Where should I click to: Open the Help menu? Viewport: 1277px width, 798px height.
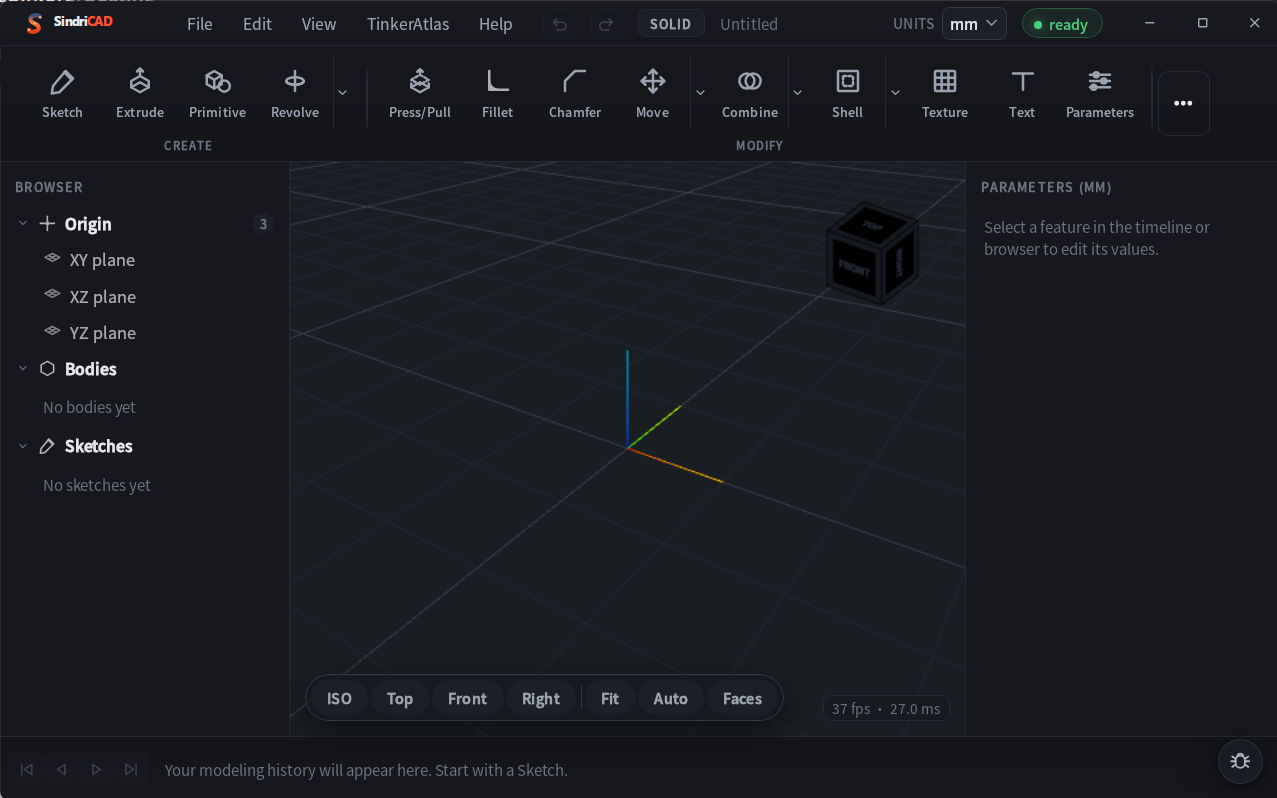(496, 24)
